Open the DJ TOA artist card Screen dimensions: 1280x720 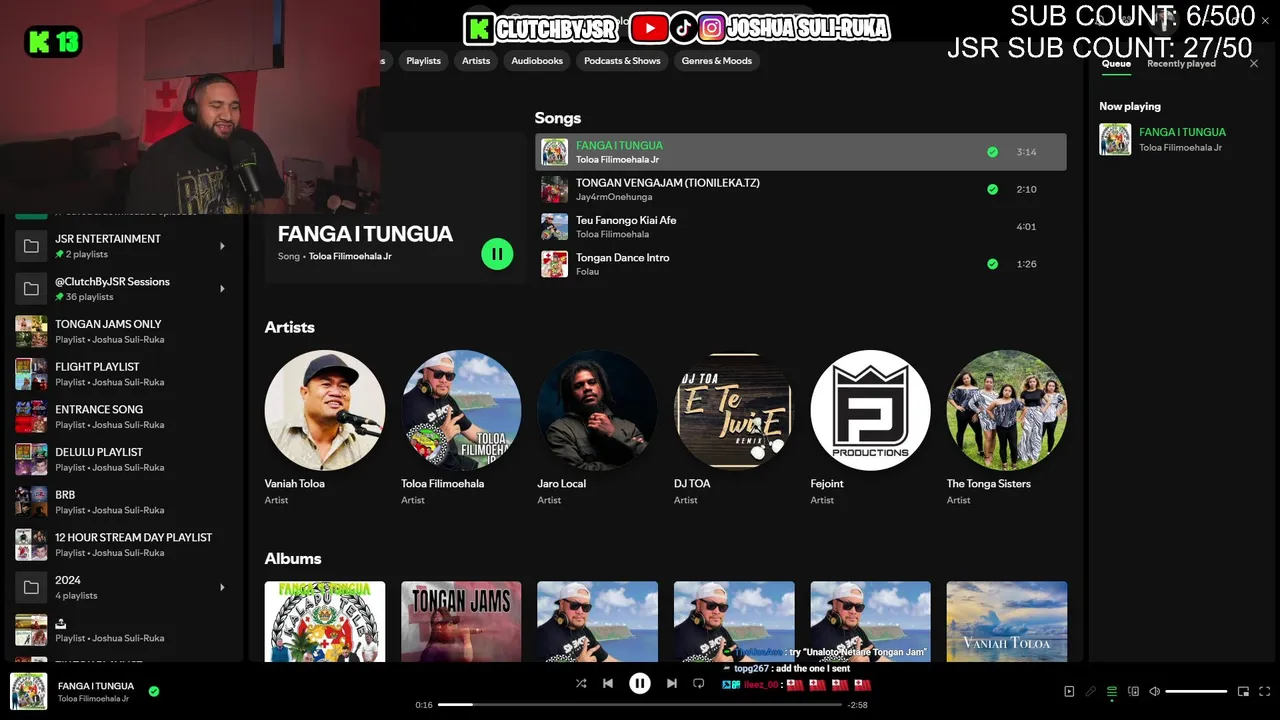(x=734, y=428)
